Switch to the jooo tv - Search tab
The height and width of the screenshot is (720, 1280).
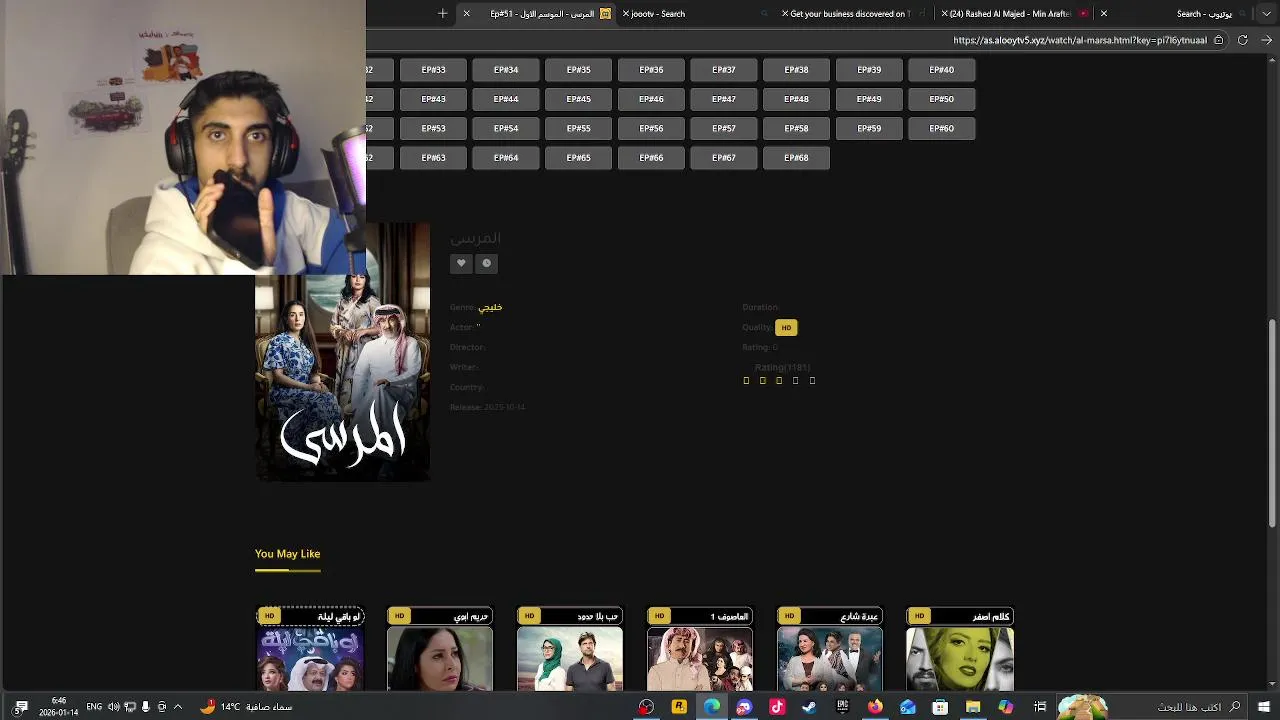pos(697,13)
